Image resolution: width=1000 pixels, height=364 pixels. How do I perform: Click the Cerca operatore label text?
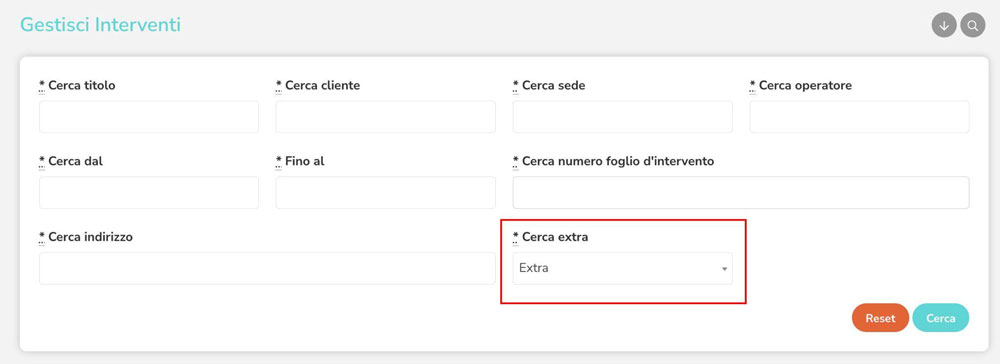pos(805,85)
